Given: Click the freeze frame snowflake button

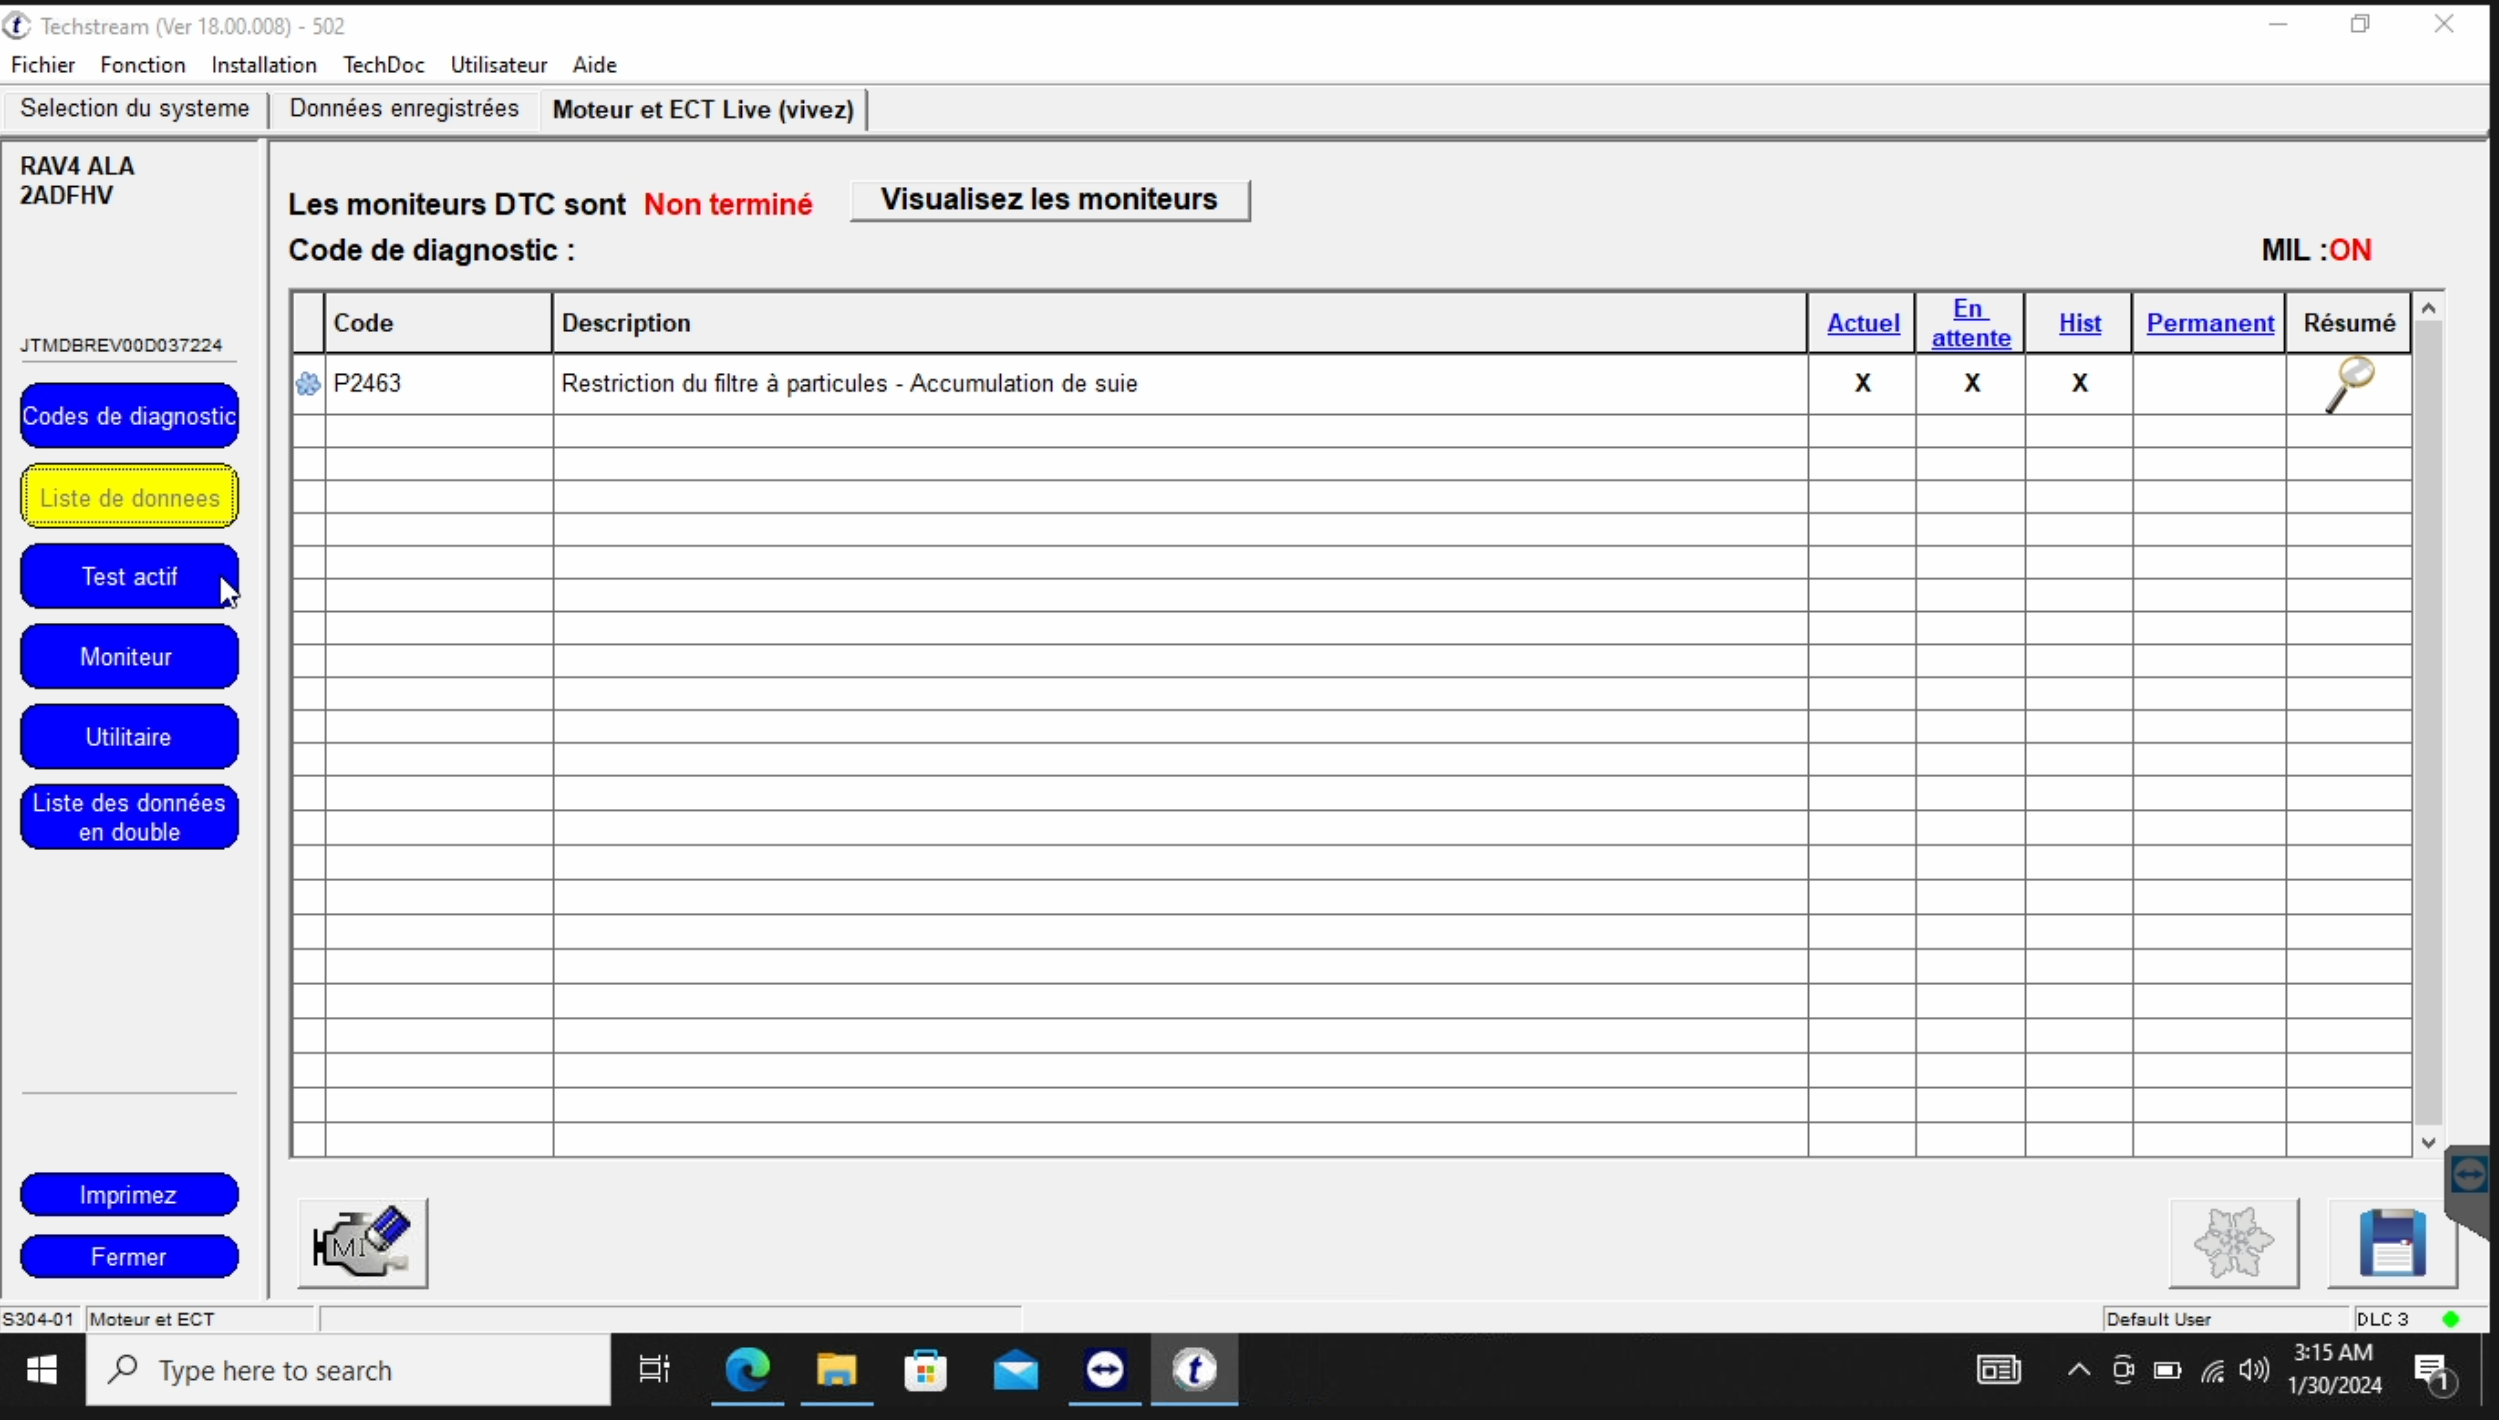Looking at the screenshot, I should [x=2233, y=1243].
